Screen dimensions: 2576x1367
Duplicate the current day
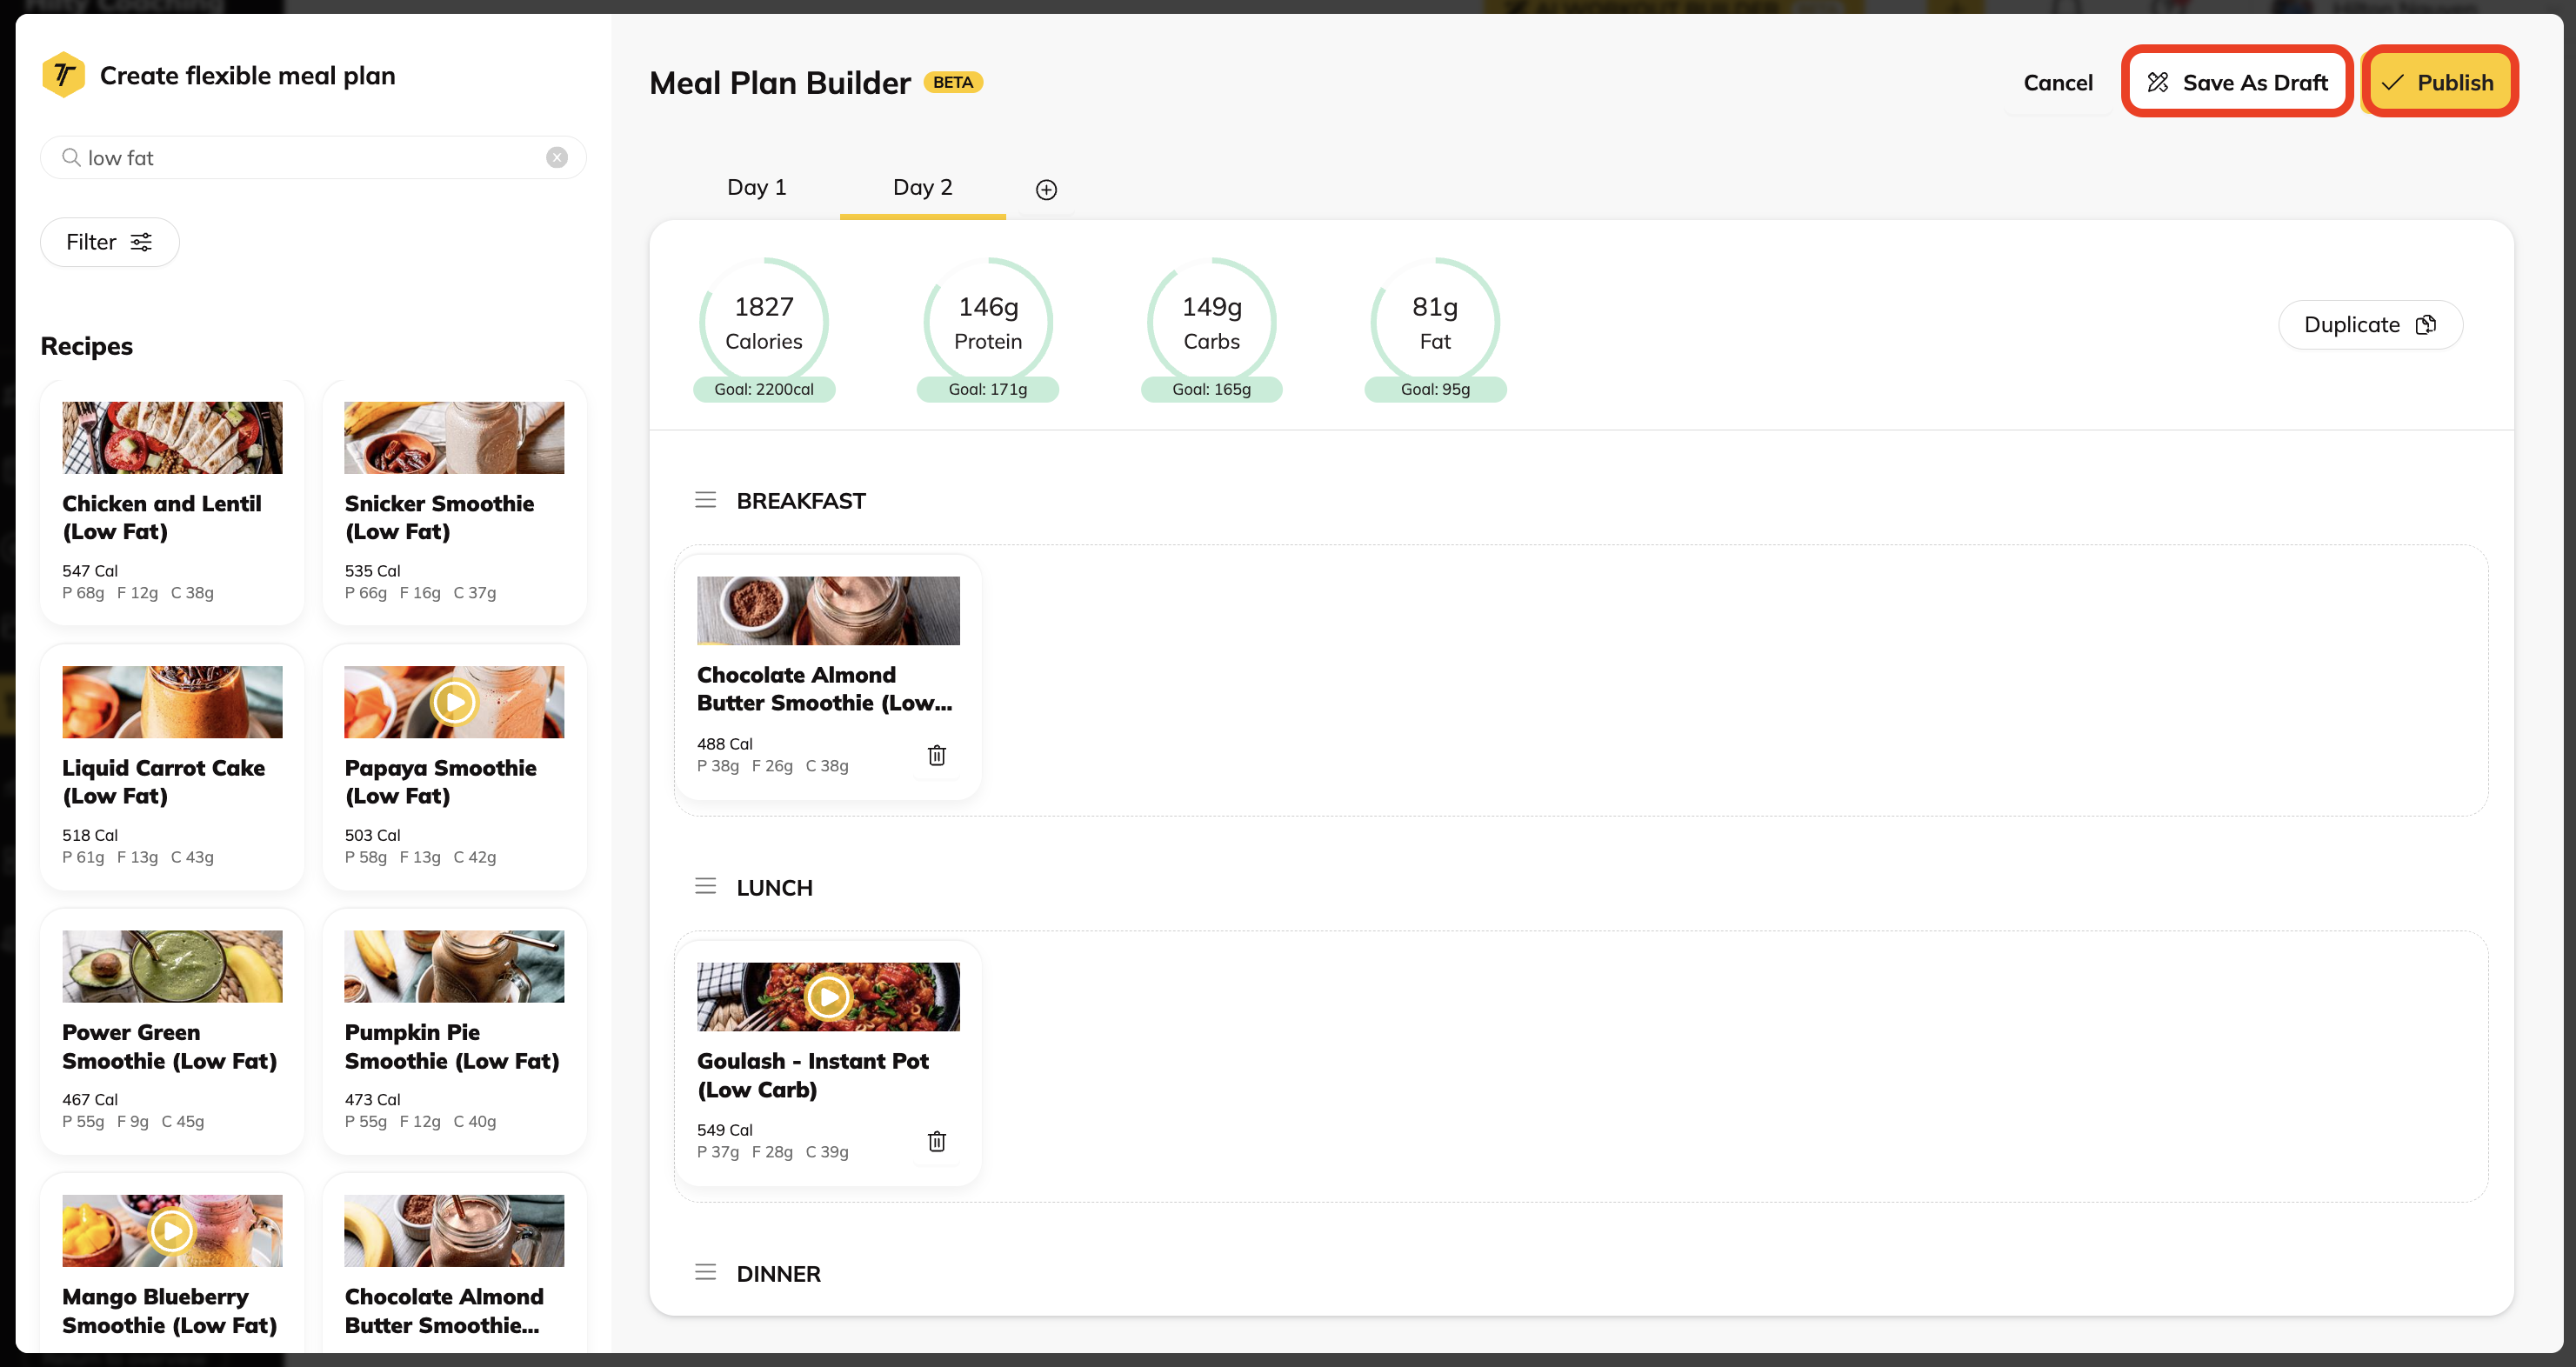[2369, 325]
